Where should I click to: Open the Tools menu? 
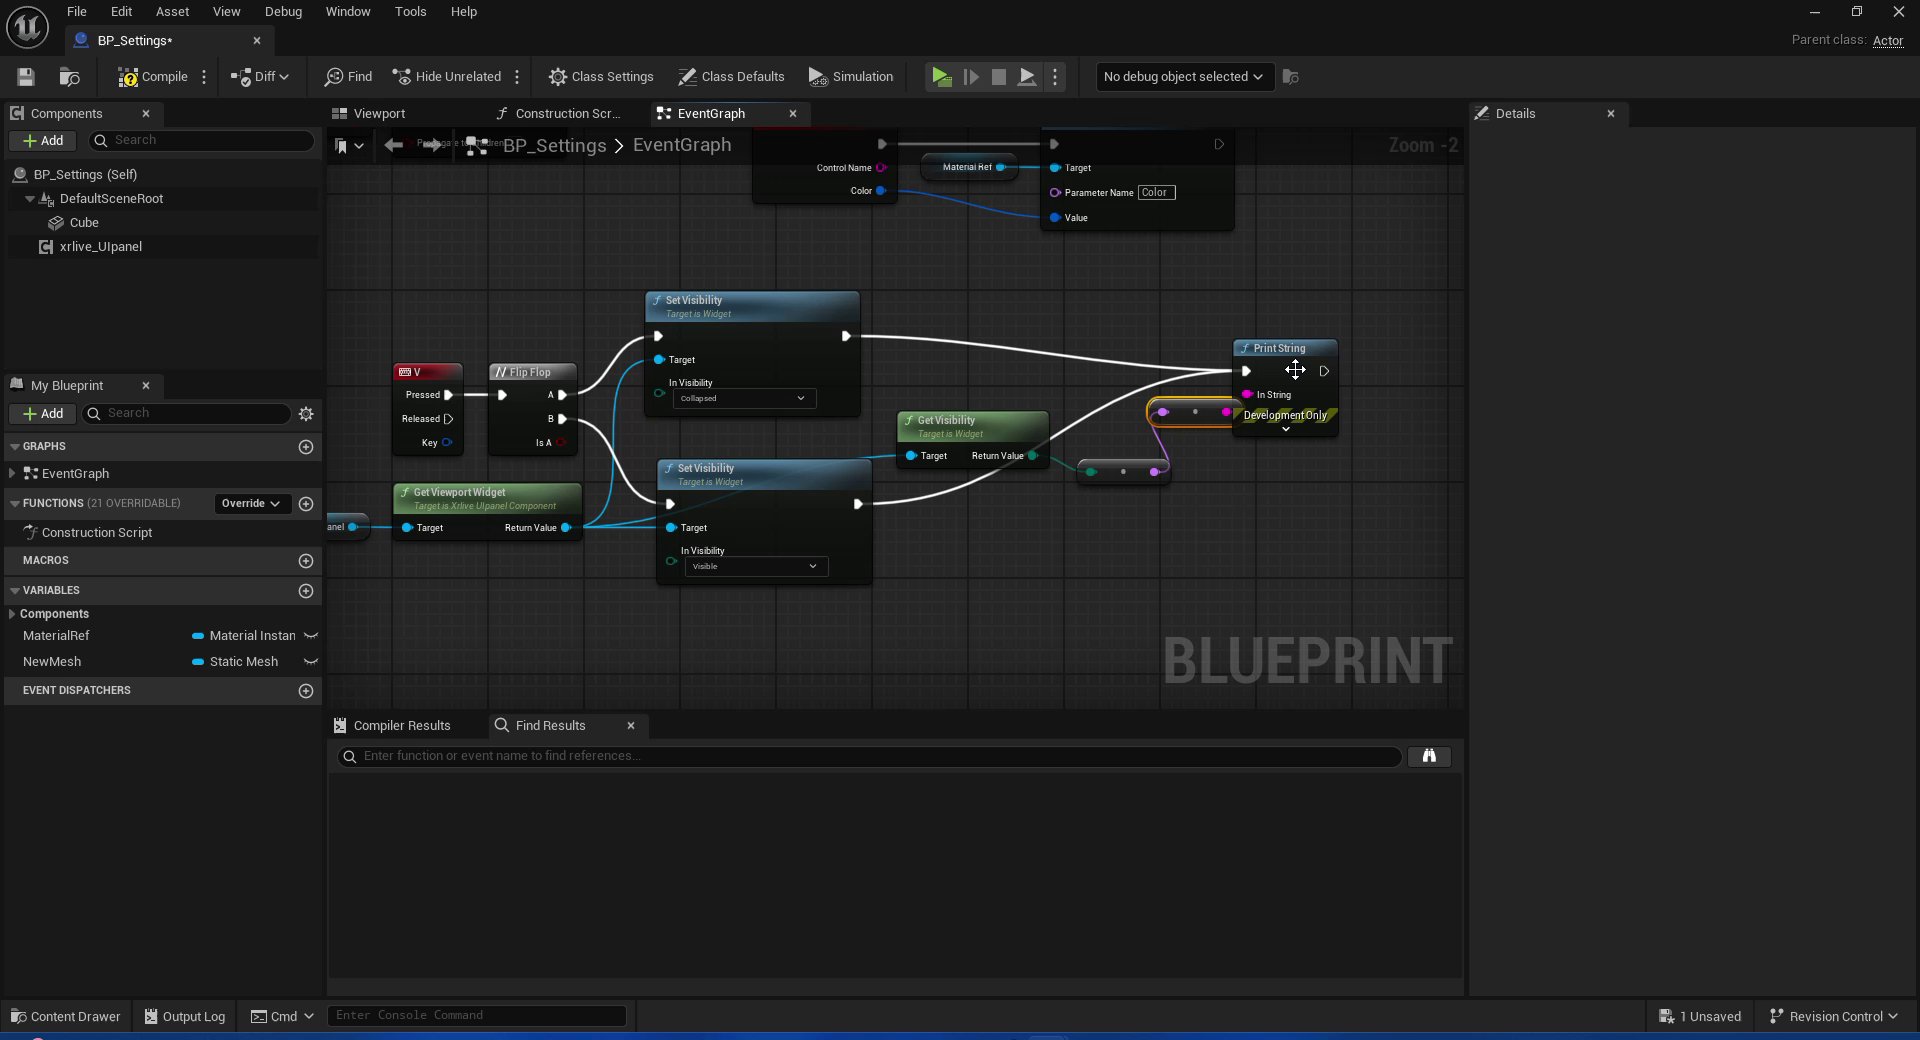410,12
